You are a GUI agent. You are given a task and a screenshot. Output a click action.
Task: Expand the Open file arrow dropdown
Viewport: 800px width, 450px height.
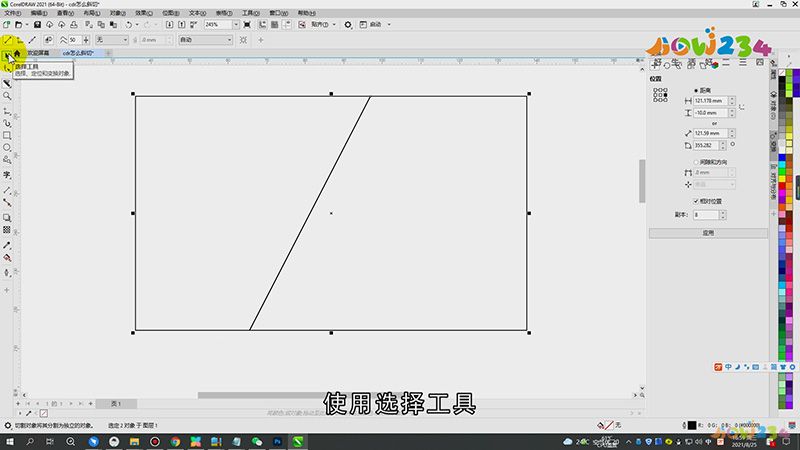point(27,24)
